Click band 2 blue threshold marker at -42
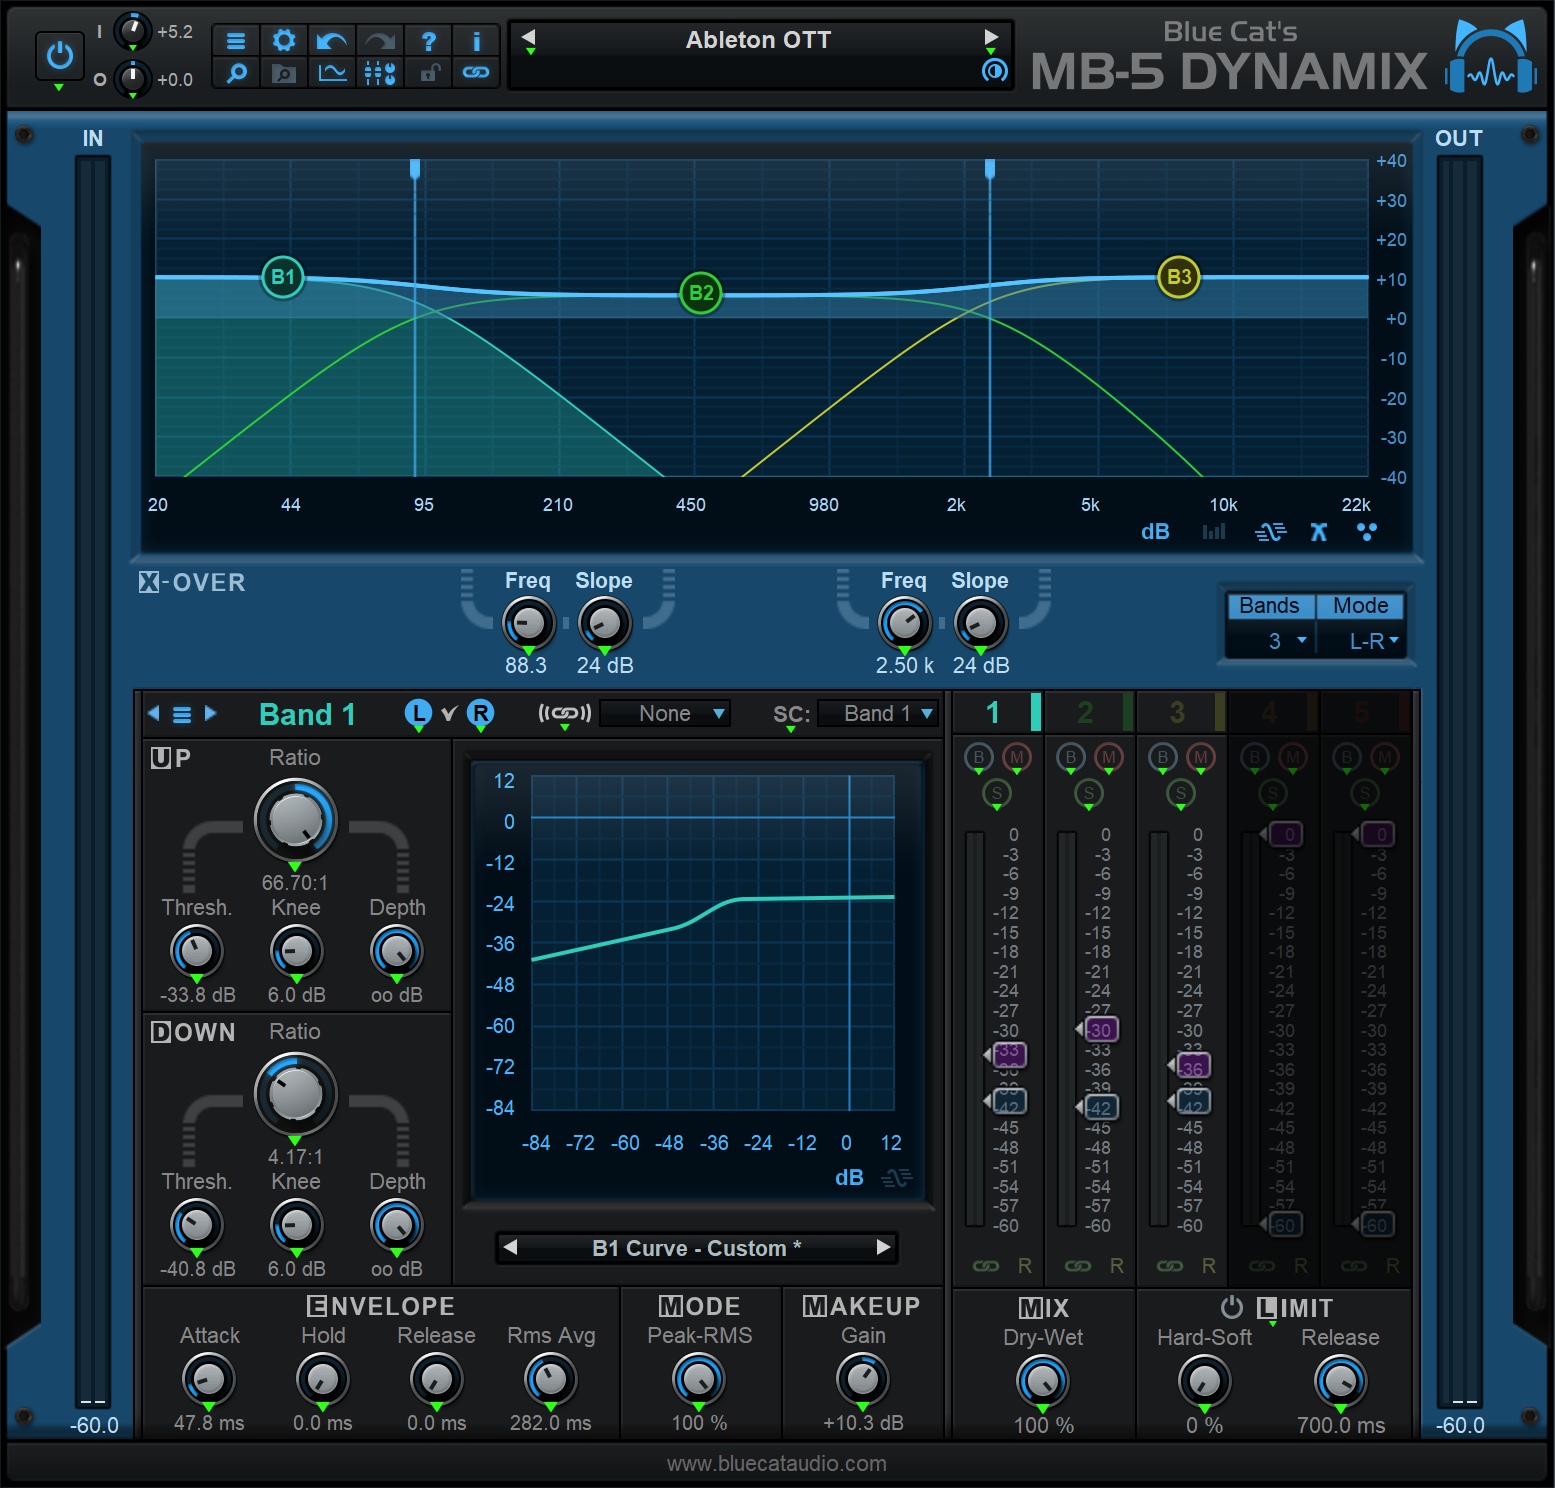 pos(1099,1107)
